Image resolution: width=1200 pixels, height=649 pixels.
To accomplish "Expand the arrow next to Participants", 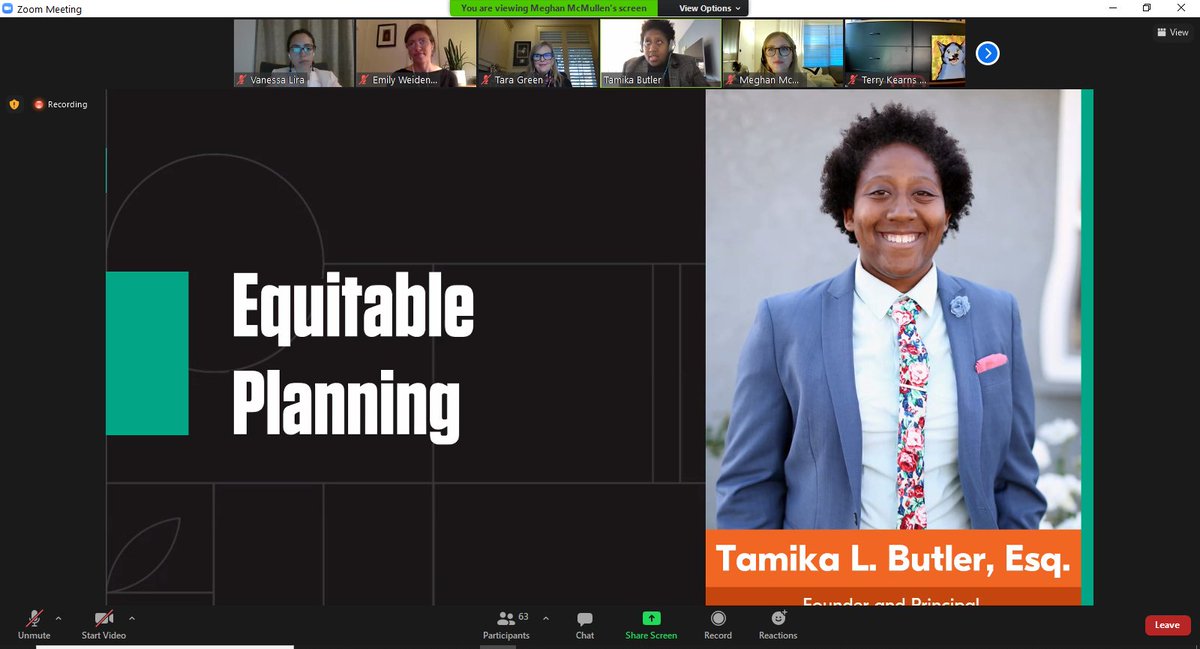I will tap(545, 618).
